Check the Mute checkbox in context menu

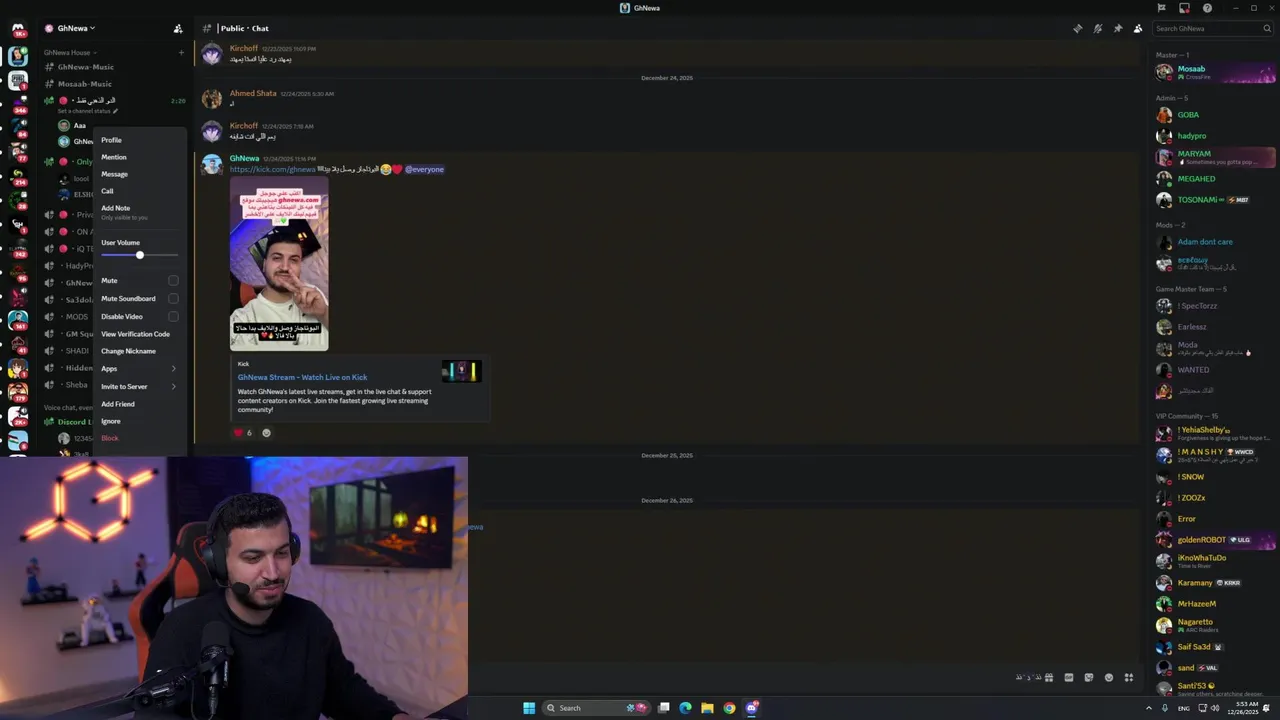pyautogui.click(x=173, y=281)
